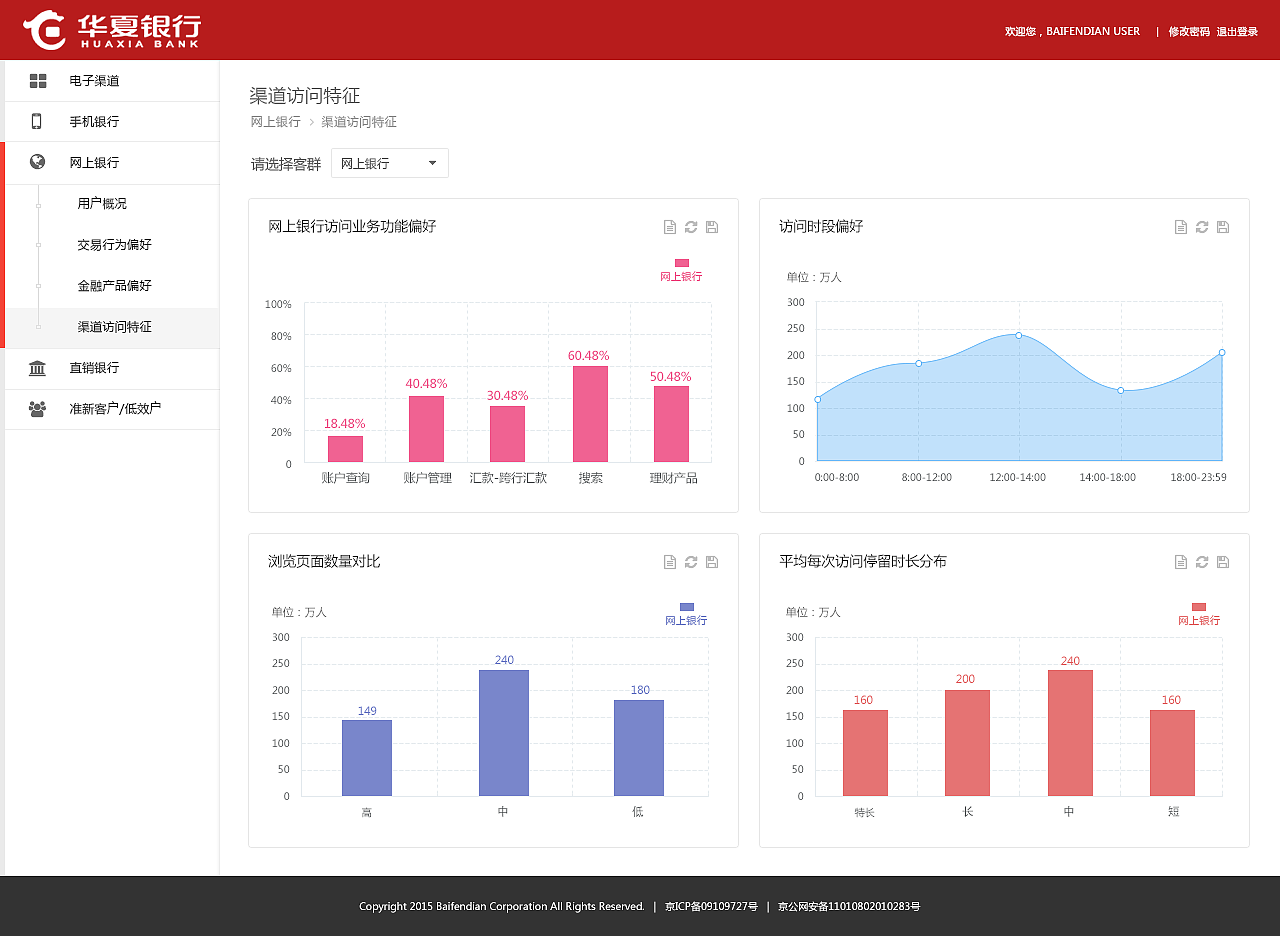This screenshot has height=936, width=1280.
Task: Refresh the 网上银行访问业务功能偏好 chart
Action: tap(691, 227)
